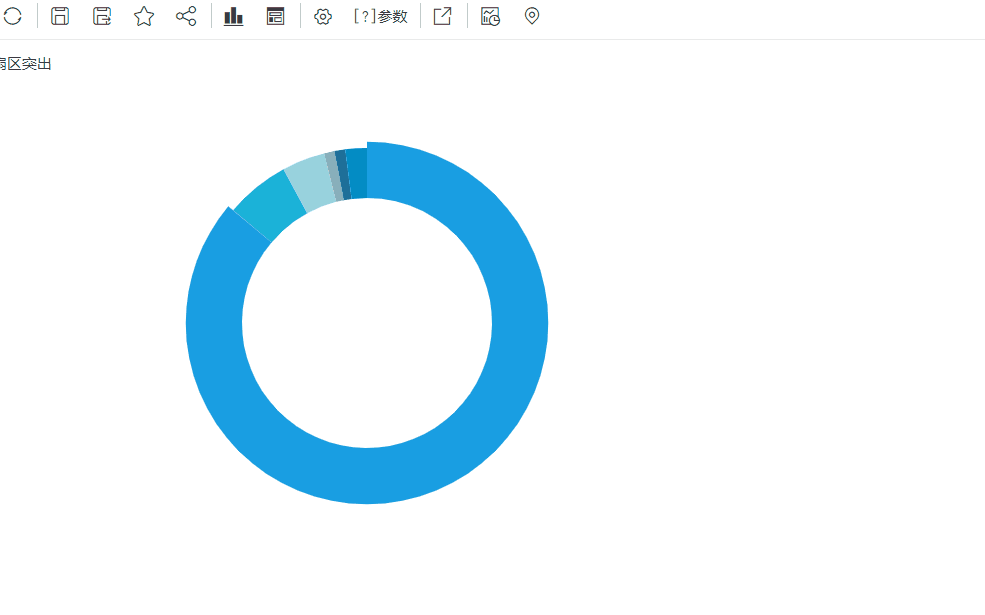Click the location pin icon
Image resolution: width=985 pixels, height=615 pixels.
[531, 16]
